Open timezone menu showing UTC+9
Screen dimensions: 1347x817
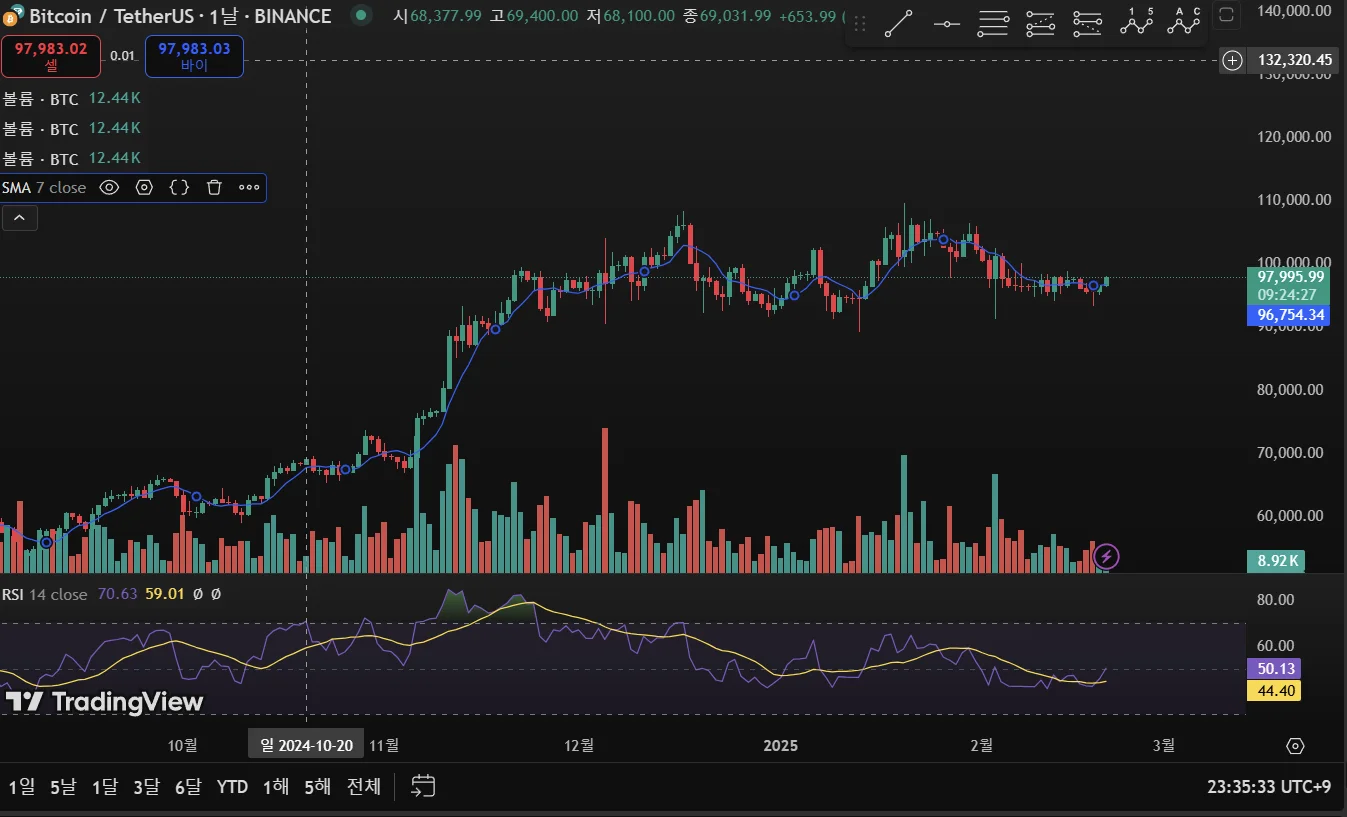[x=1268, y=787]
